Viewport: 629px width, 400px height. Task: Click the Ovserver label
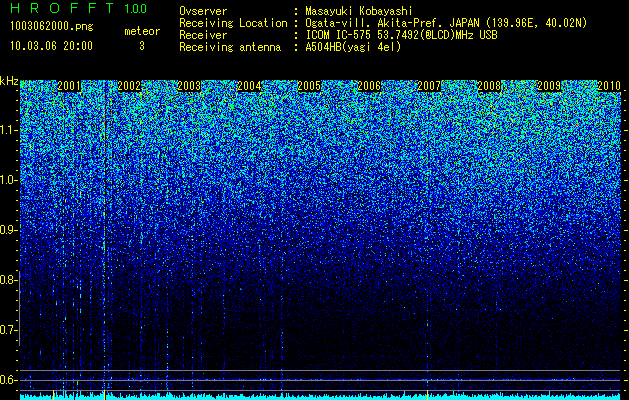[203, 11]
